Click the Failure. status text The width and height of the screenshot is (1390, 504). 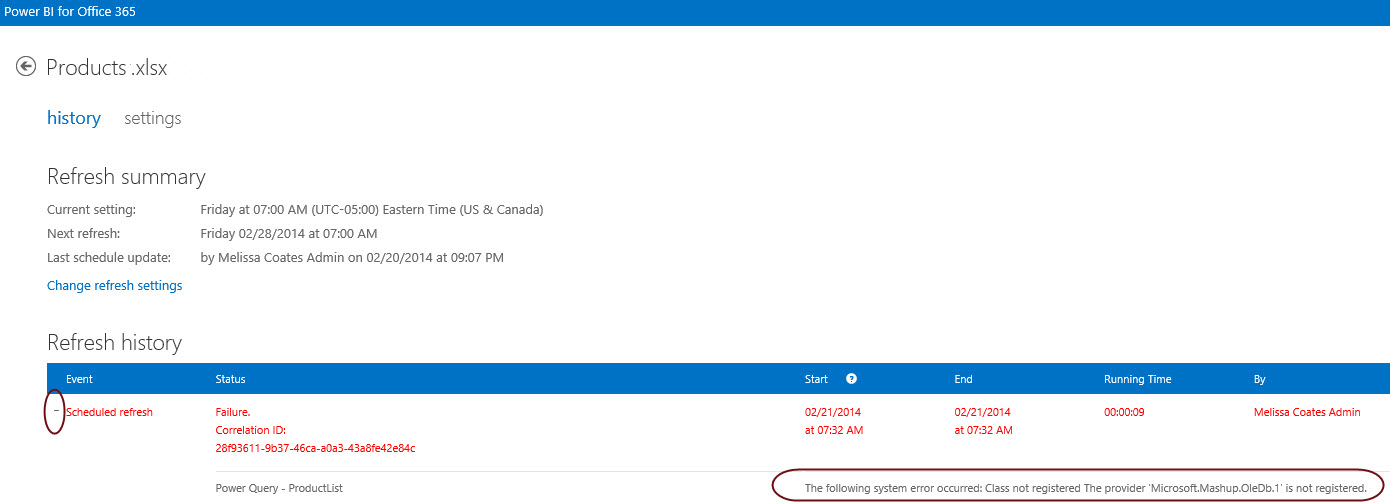click(x=233, y=412)
